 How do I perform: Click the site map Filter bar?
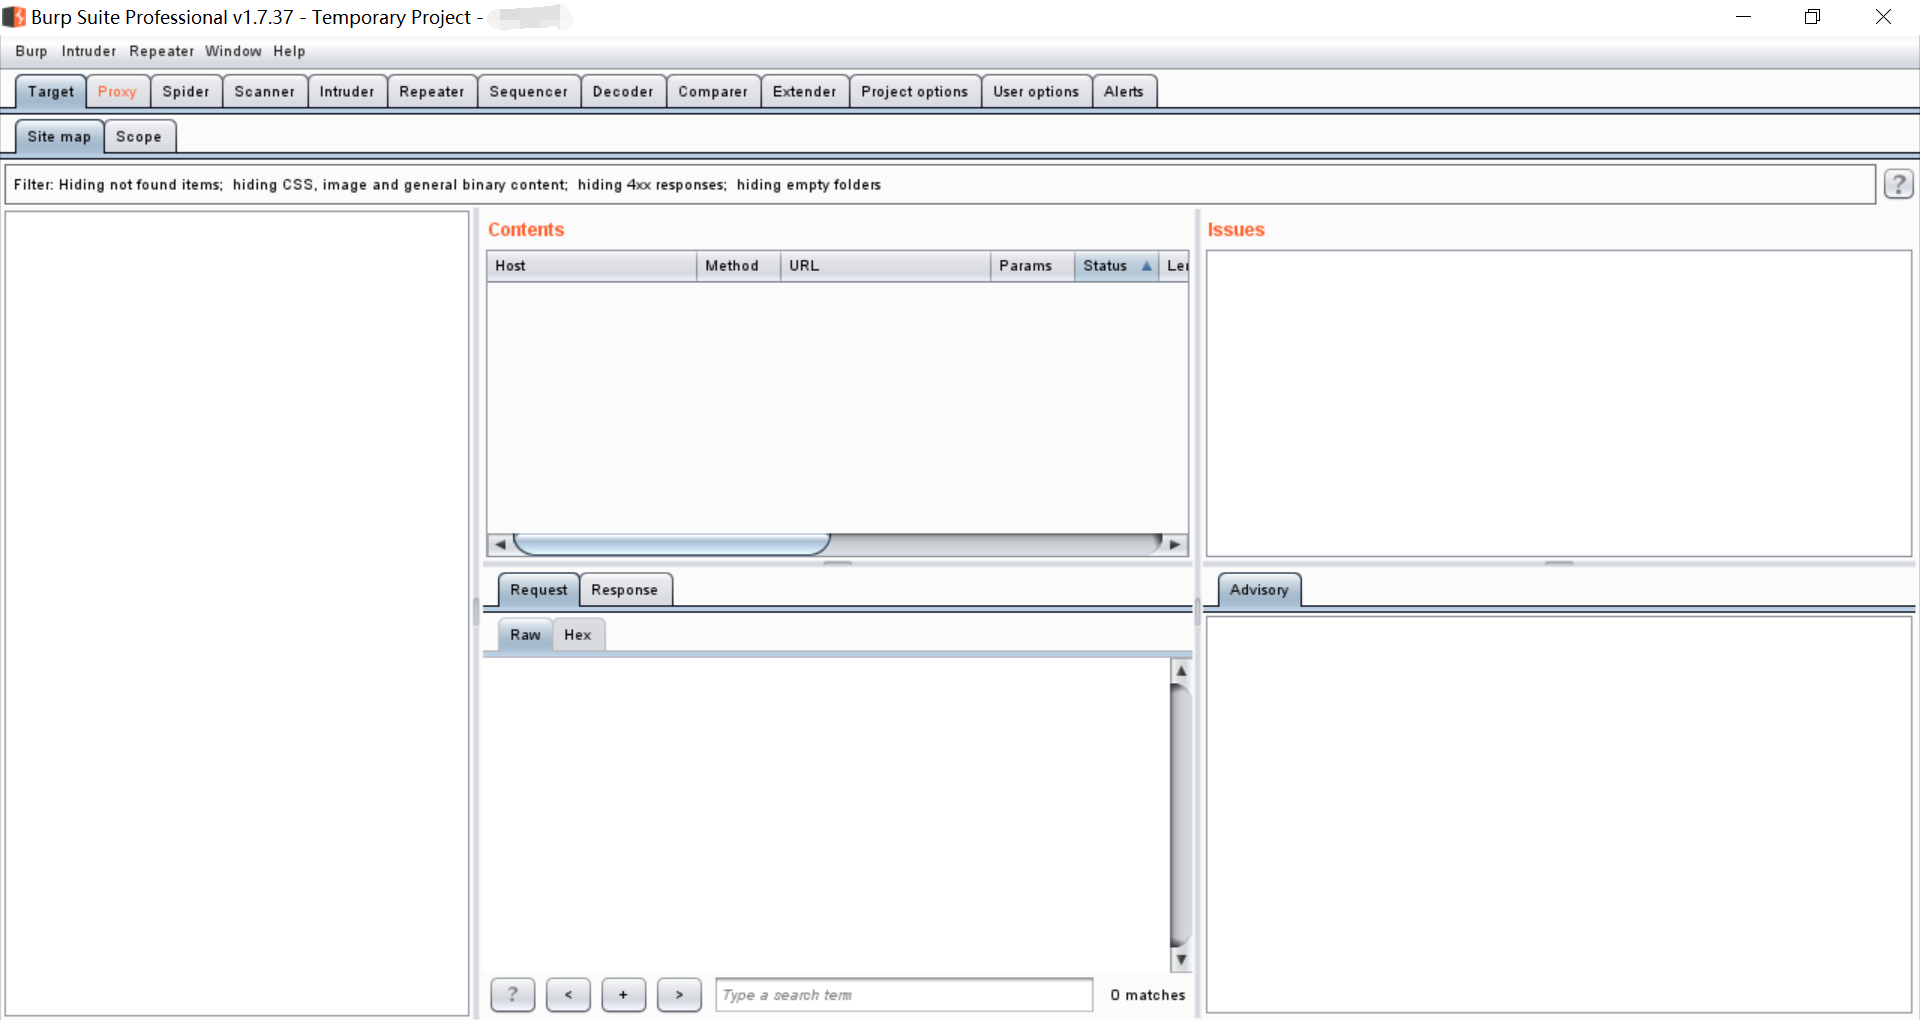tap(940, 185)
